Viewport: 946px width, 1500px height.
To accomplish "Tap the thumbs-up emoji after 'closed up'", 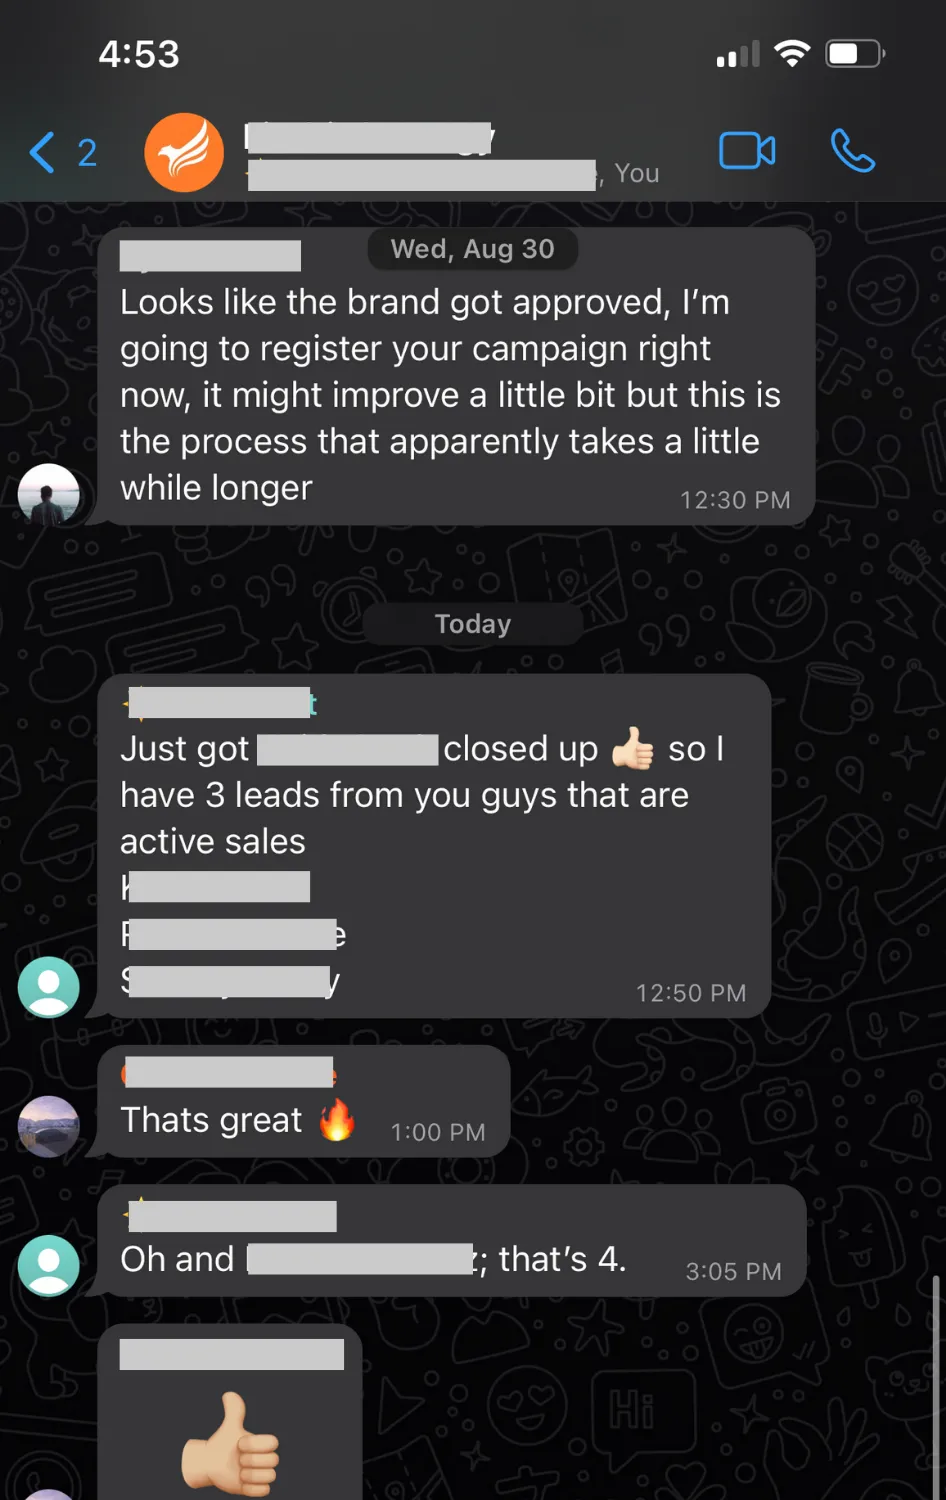I will click(x=633, y=749).
